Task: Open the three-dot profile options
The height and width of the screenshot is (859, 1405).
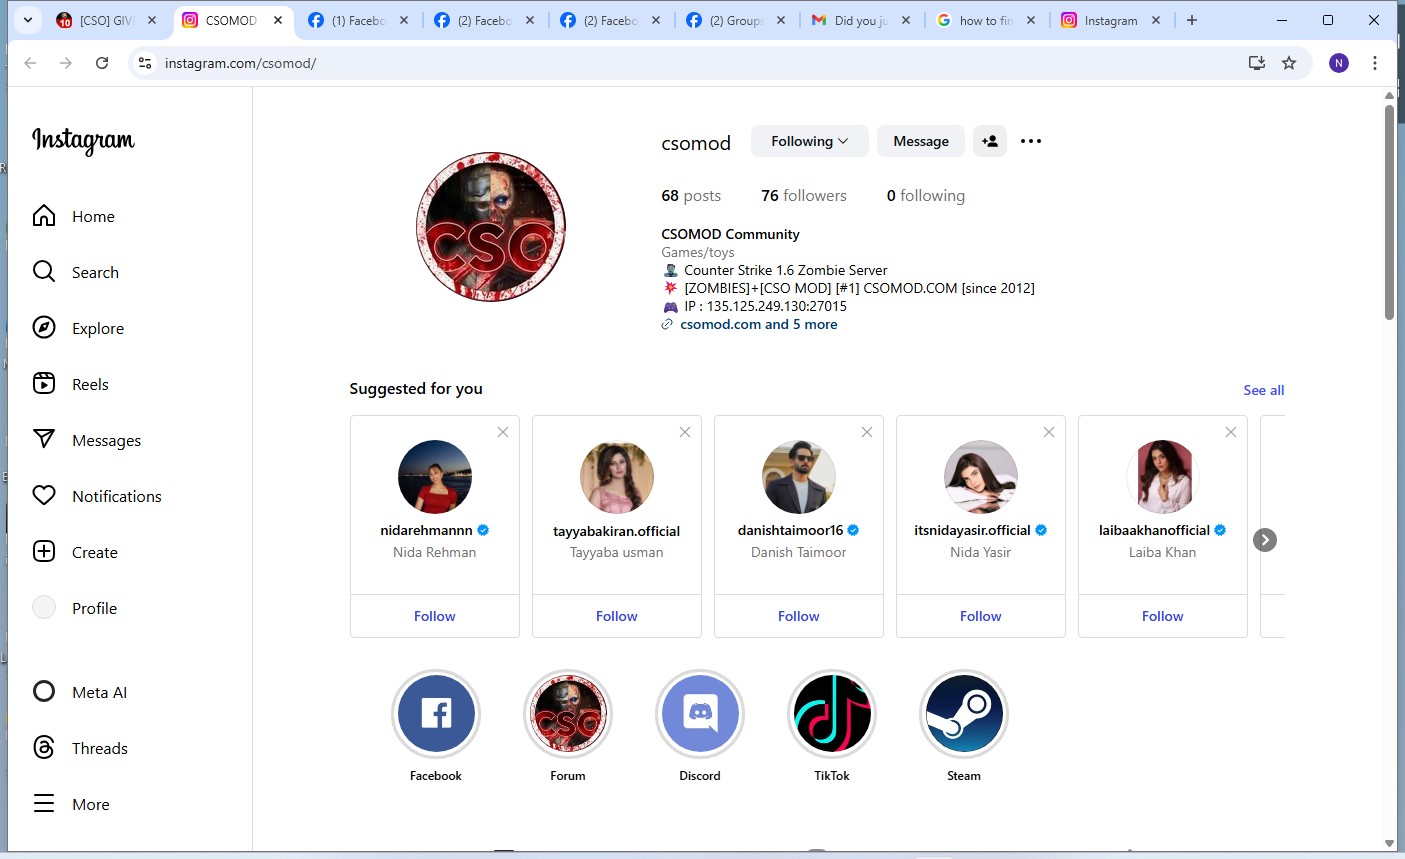Action: point(1031,141)
